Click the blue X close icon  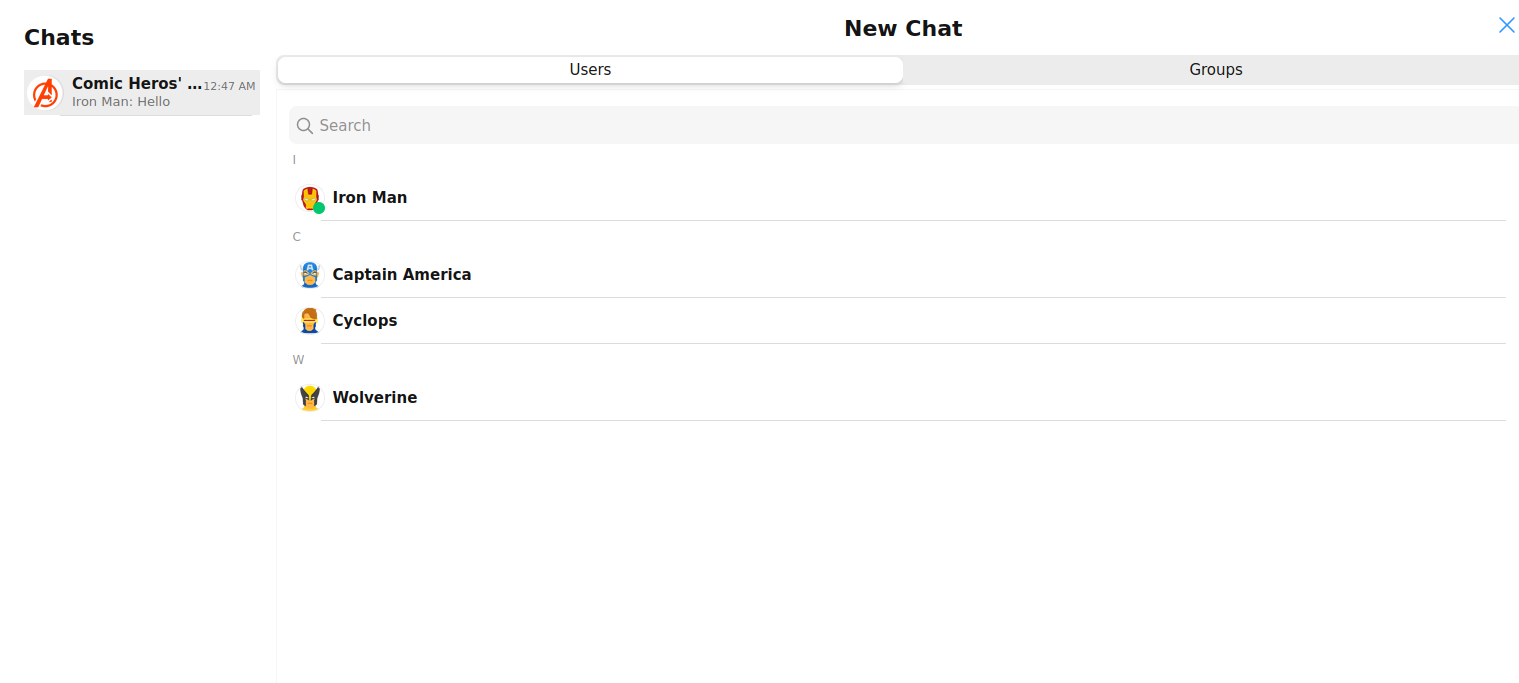1507,25
